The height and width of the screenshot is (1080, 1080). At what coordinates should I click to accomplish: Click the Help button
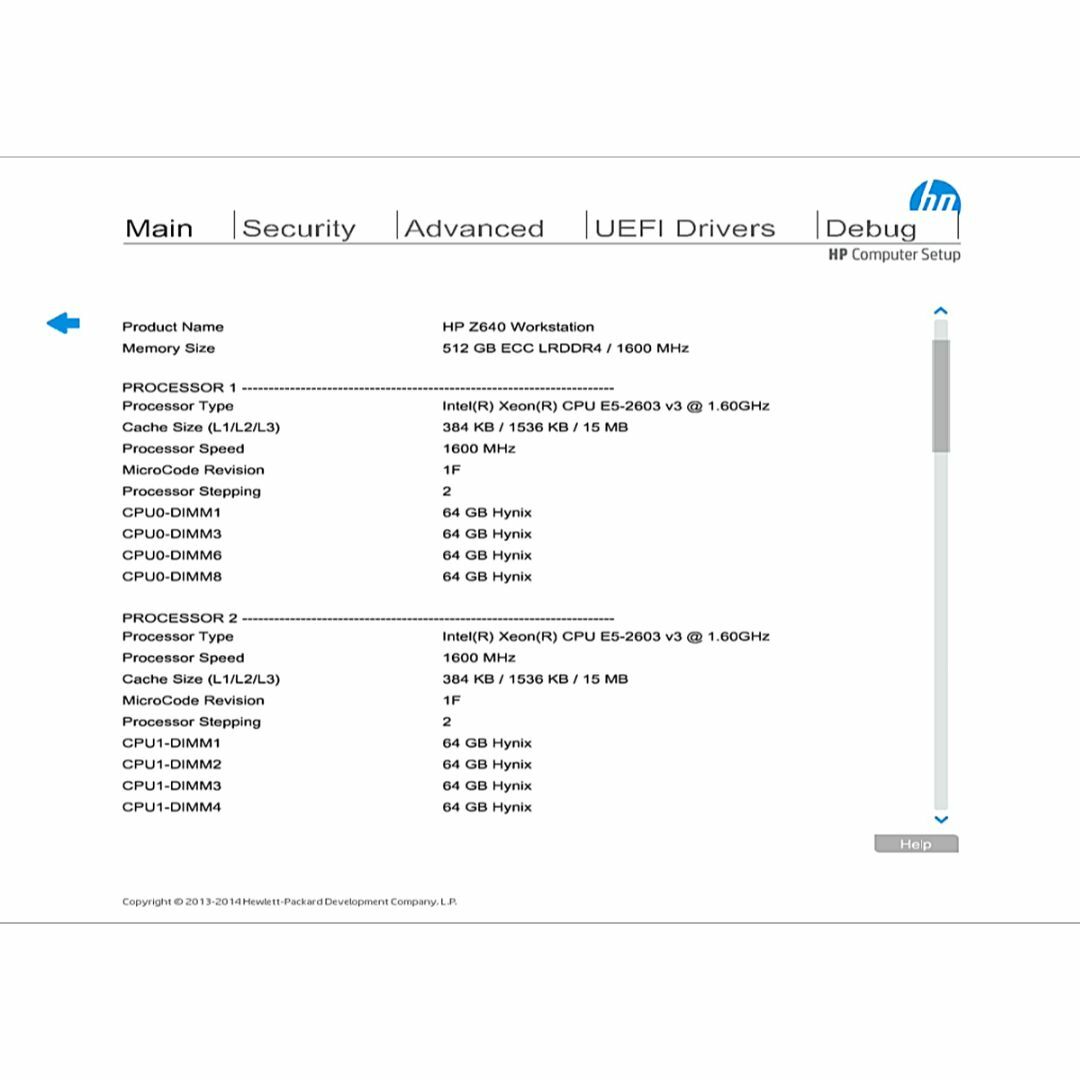pyautogui.click(x=916, y=844)
